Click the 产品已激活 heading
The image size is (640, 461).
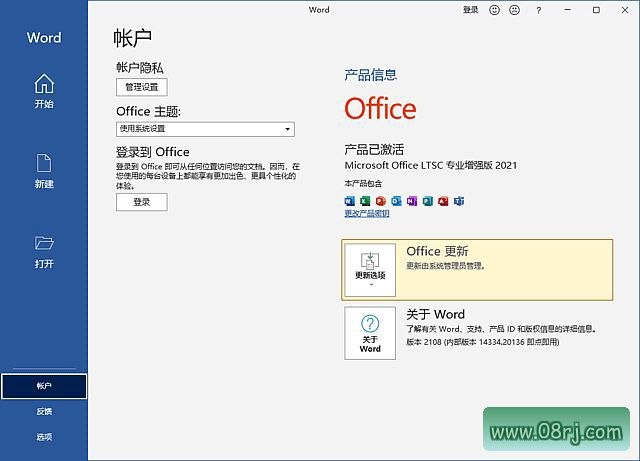coord(374,150)
